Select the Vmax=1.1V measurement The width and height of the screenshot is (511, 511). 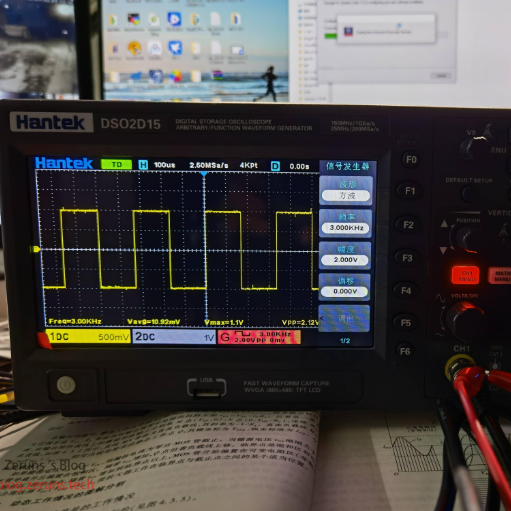point(224,323)
